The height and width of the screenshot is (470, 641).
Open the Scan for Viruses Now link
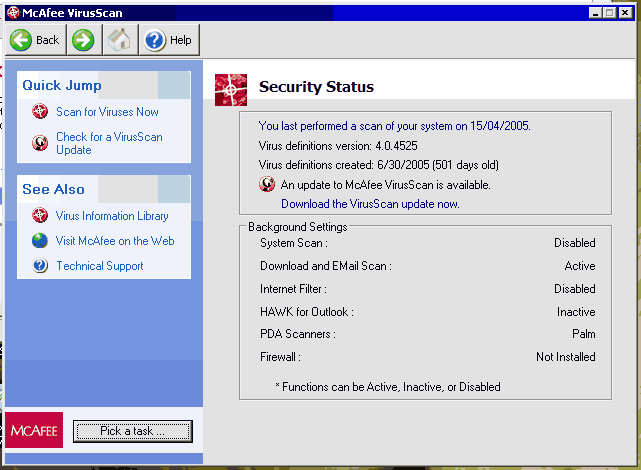pos(107,112)
